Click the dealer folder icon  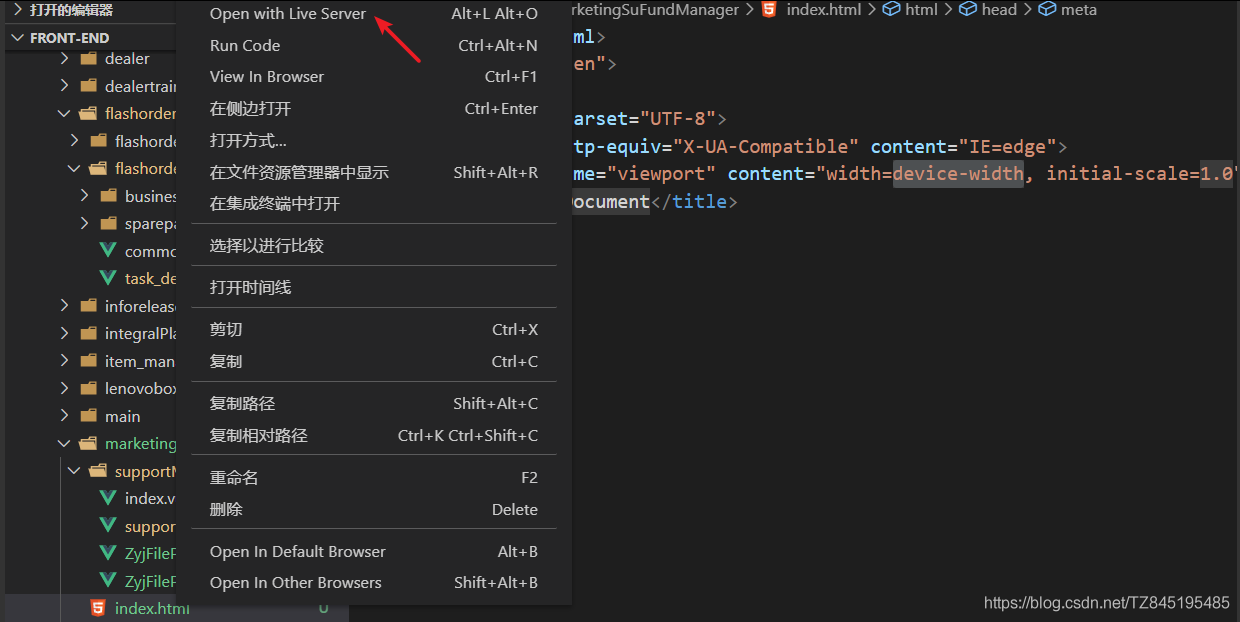(x=88, y=59)
